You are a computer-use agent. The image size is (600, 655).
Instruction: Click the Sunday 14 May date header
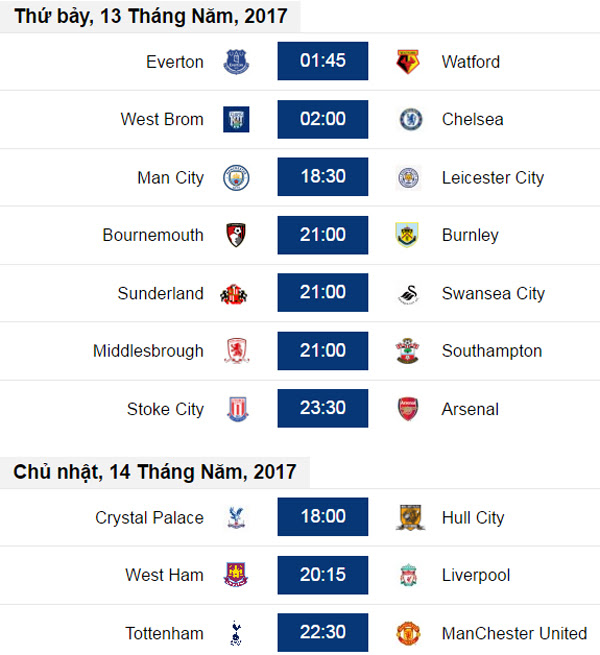pyautogui.click(x=155, y=472)
